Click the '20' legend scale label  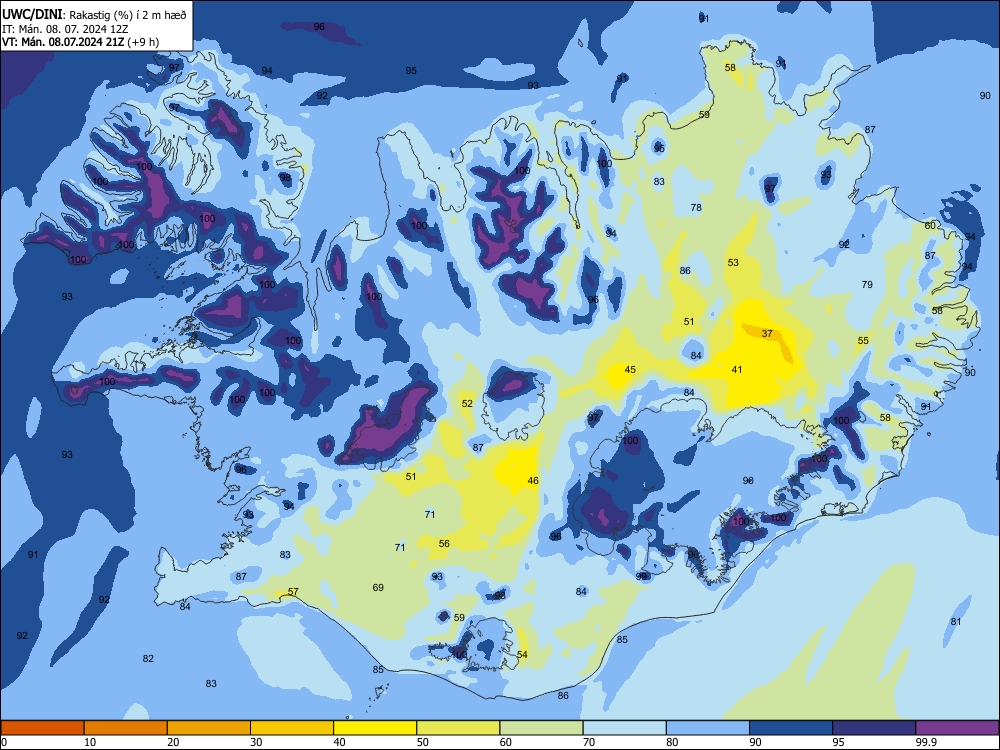point(173,742)
